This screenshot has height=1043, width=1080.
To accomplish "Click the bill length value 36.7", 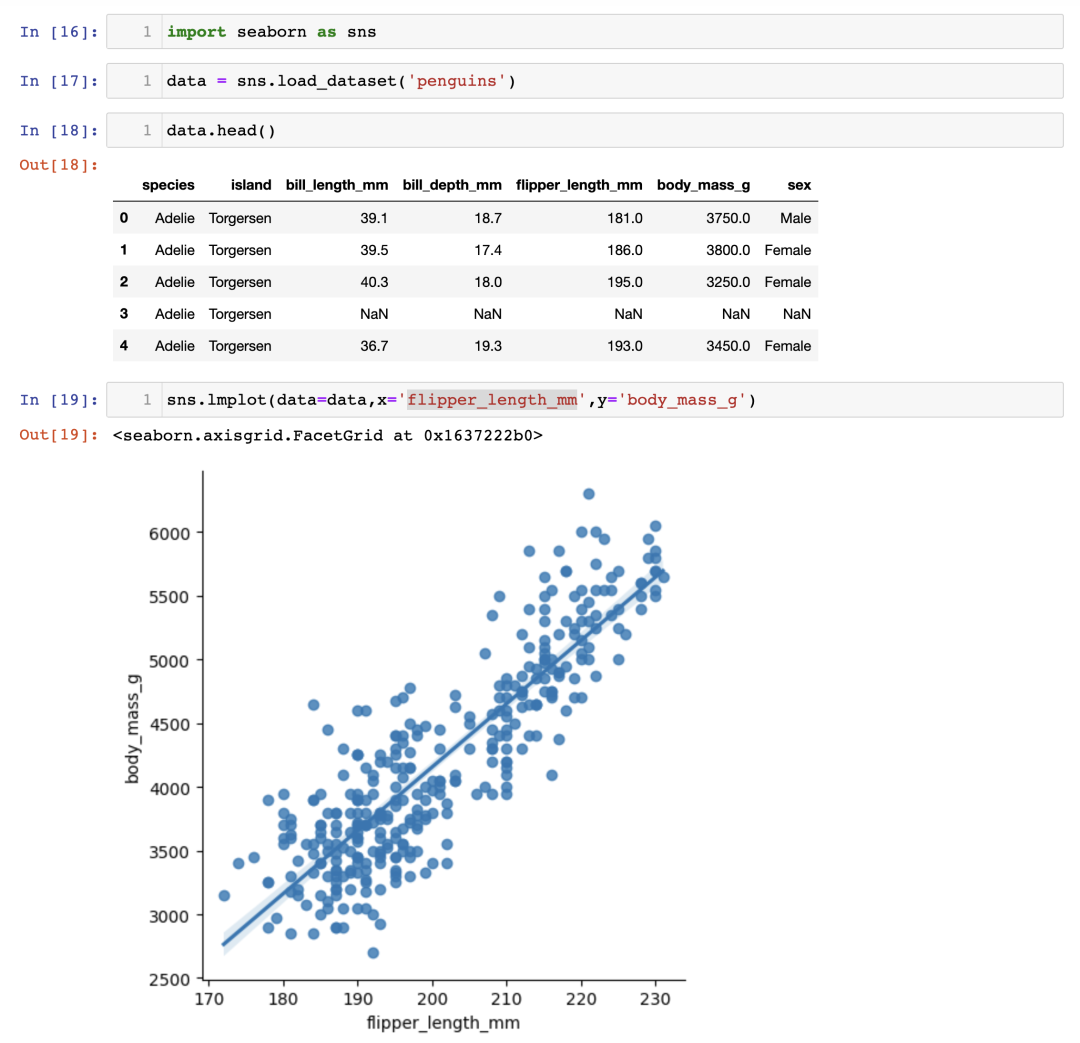I will point(374,346).
